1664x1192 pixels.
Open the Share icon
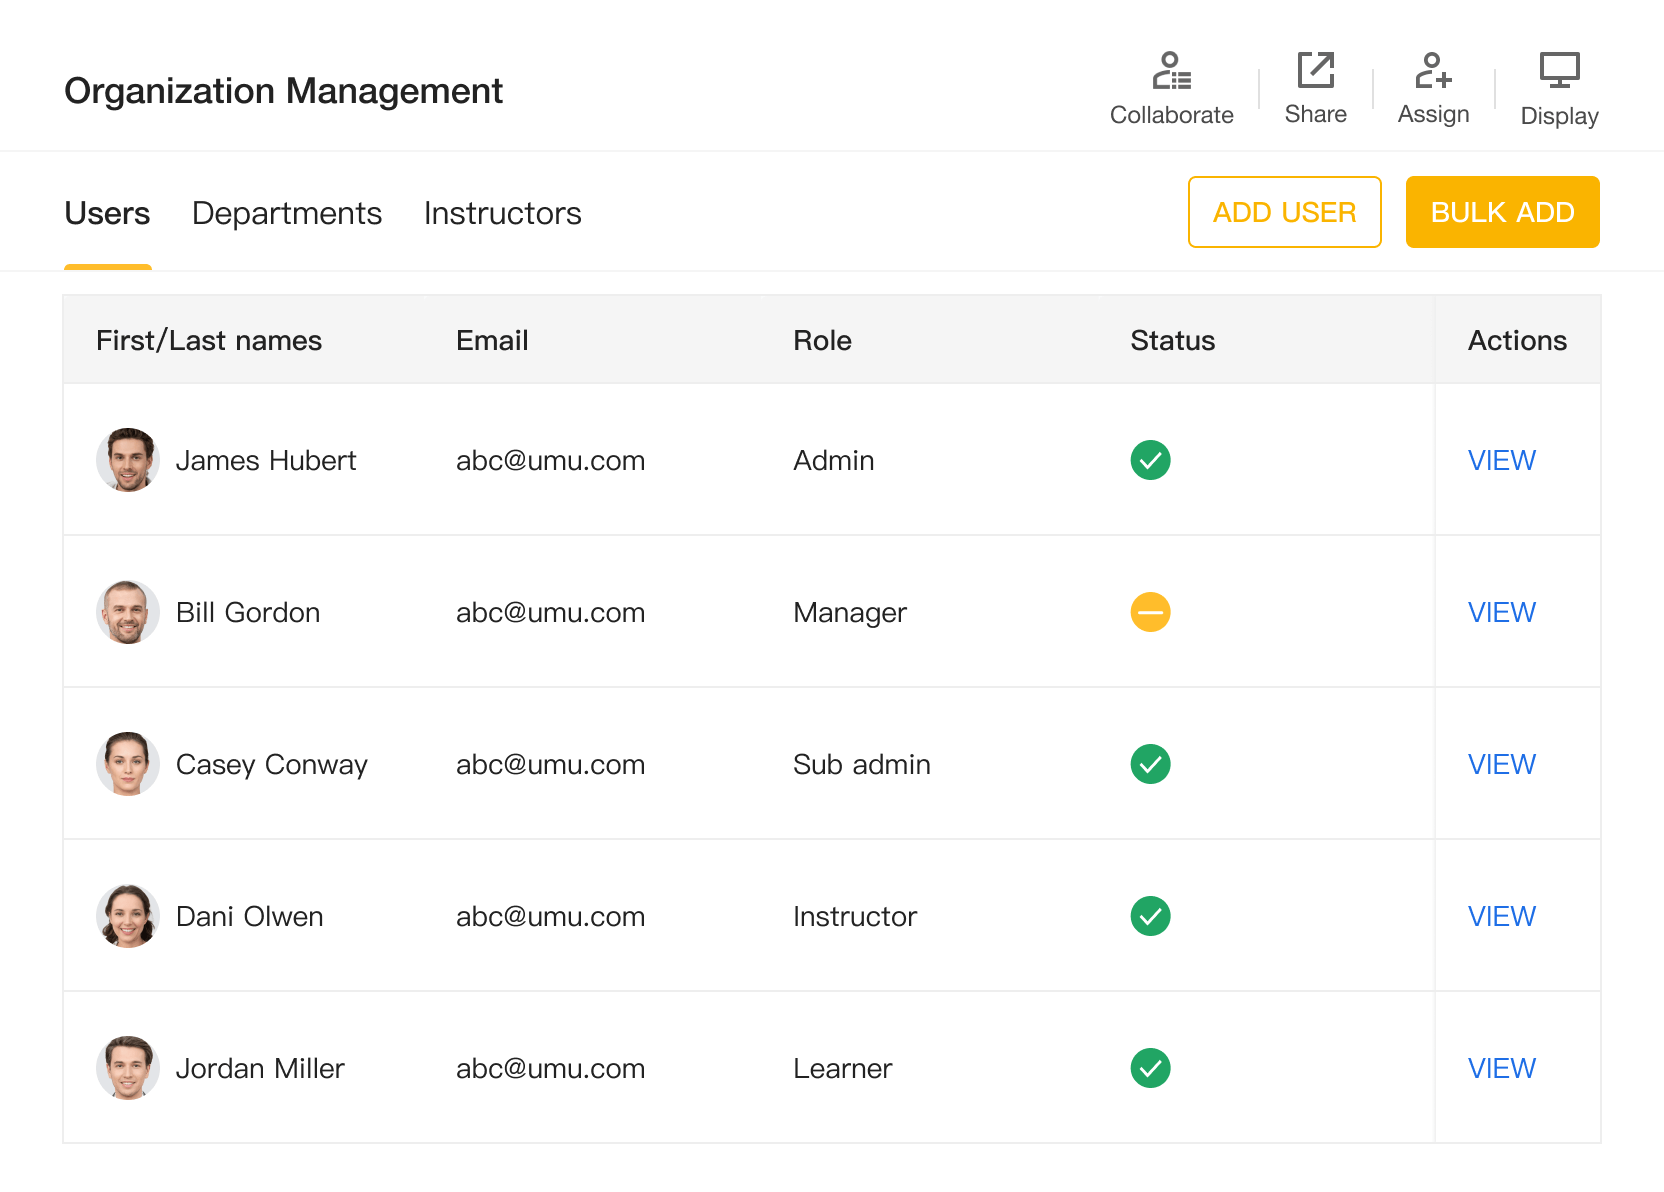(1315, 71)
